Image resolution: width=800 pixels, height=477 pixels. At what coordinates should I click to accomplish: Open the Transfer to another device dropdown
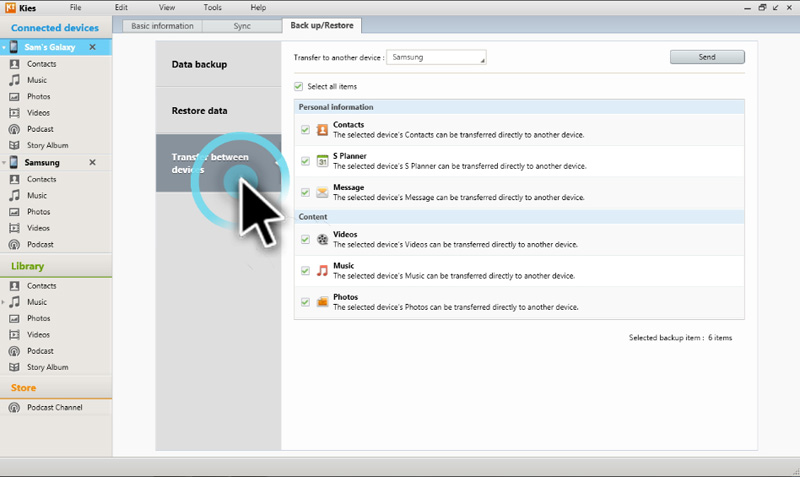pos(436,57)
